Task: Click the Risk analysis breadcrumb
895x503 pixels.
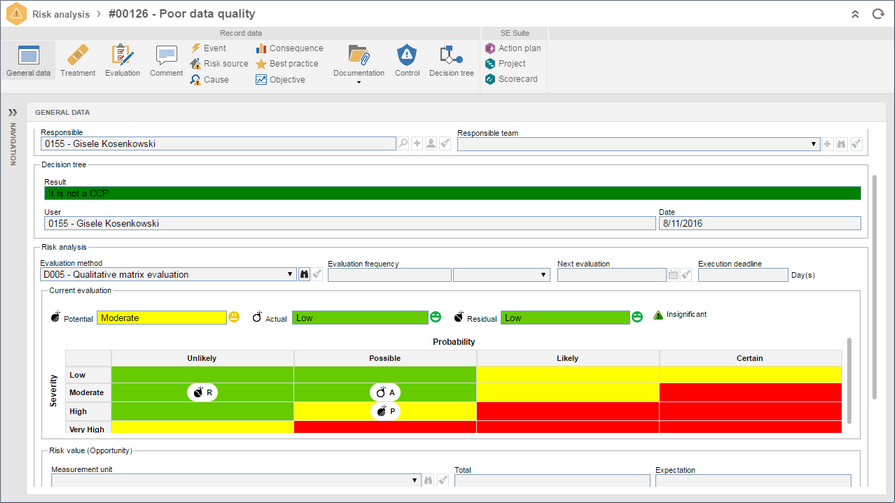Action: (x=61, y=14)
